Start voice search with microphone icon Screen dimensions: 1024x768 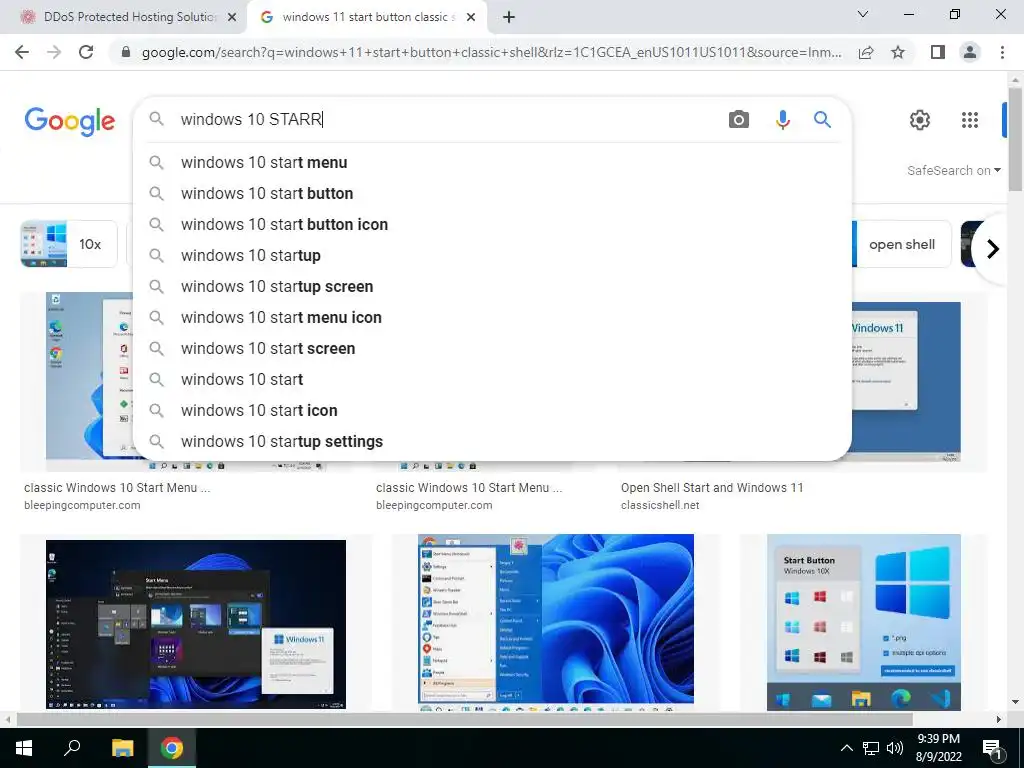(782, 120)
